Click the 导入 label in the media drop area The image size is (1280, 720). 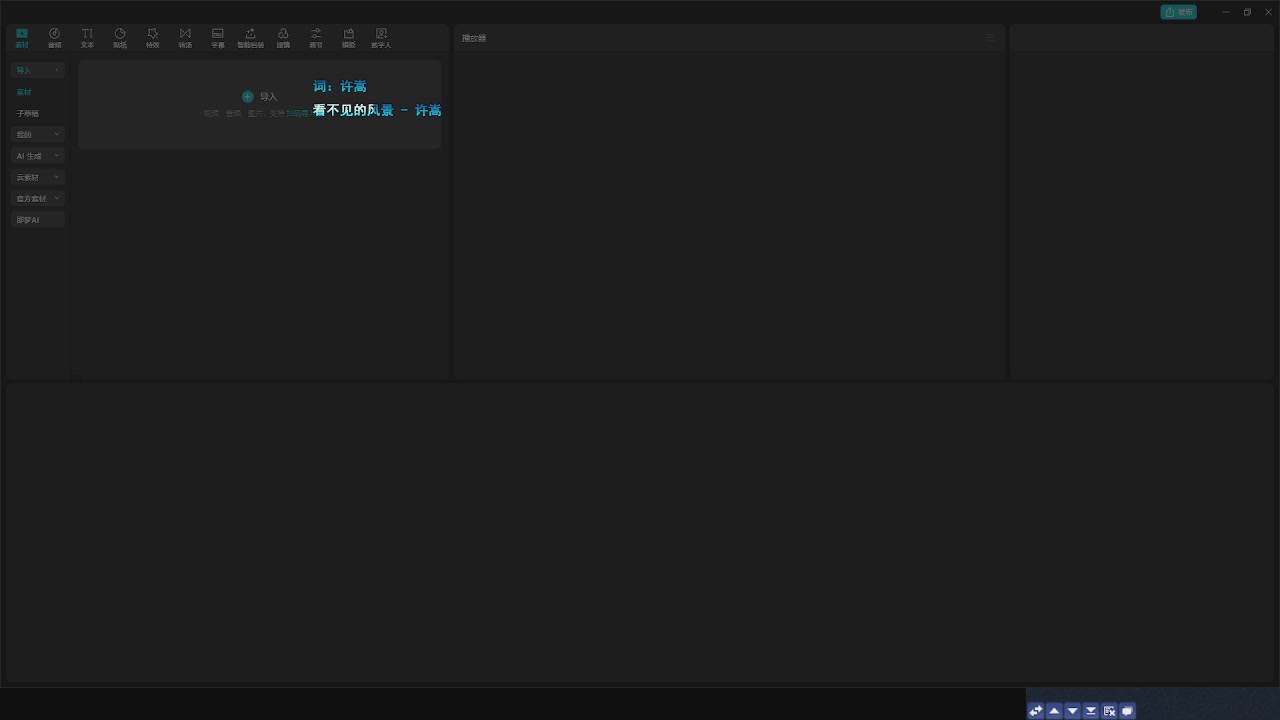click(x=268, y=97)
